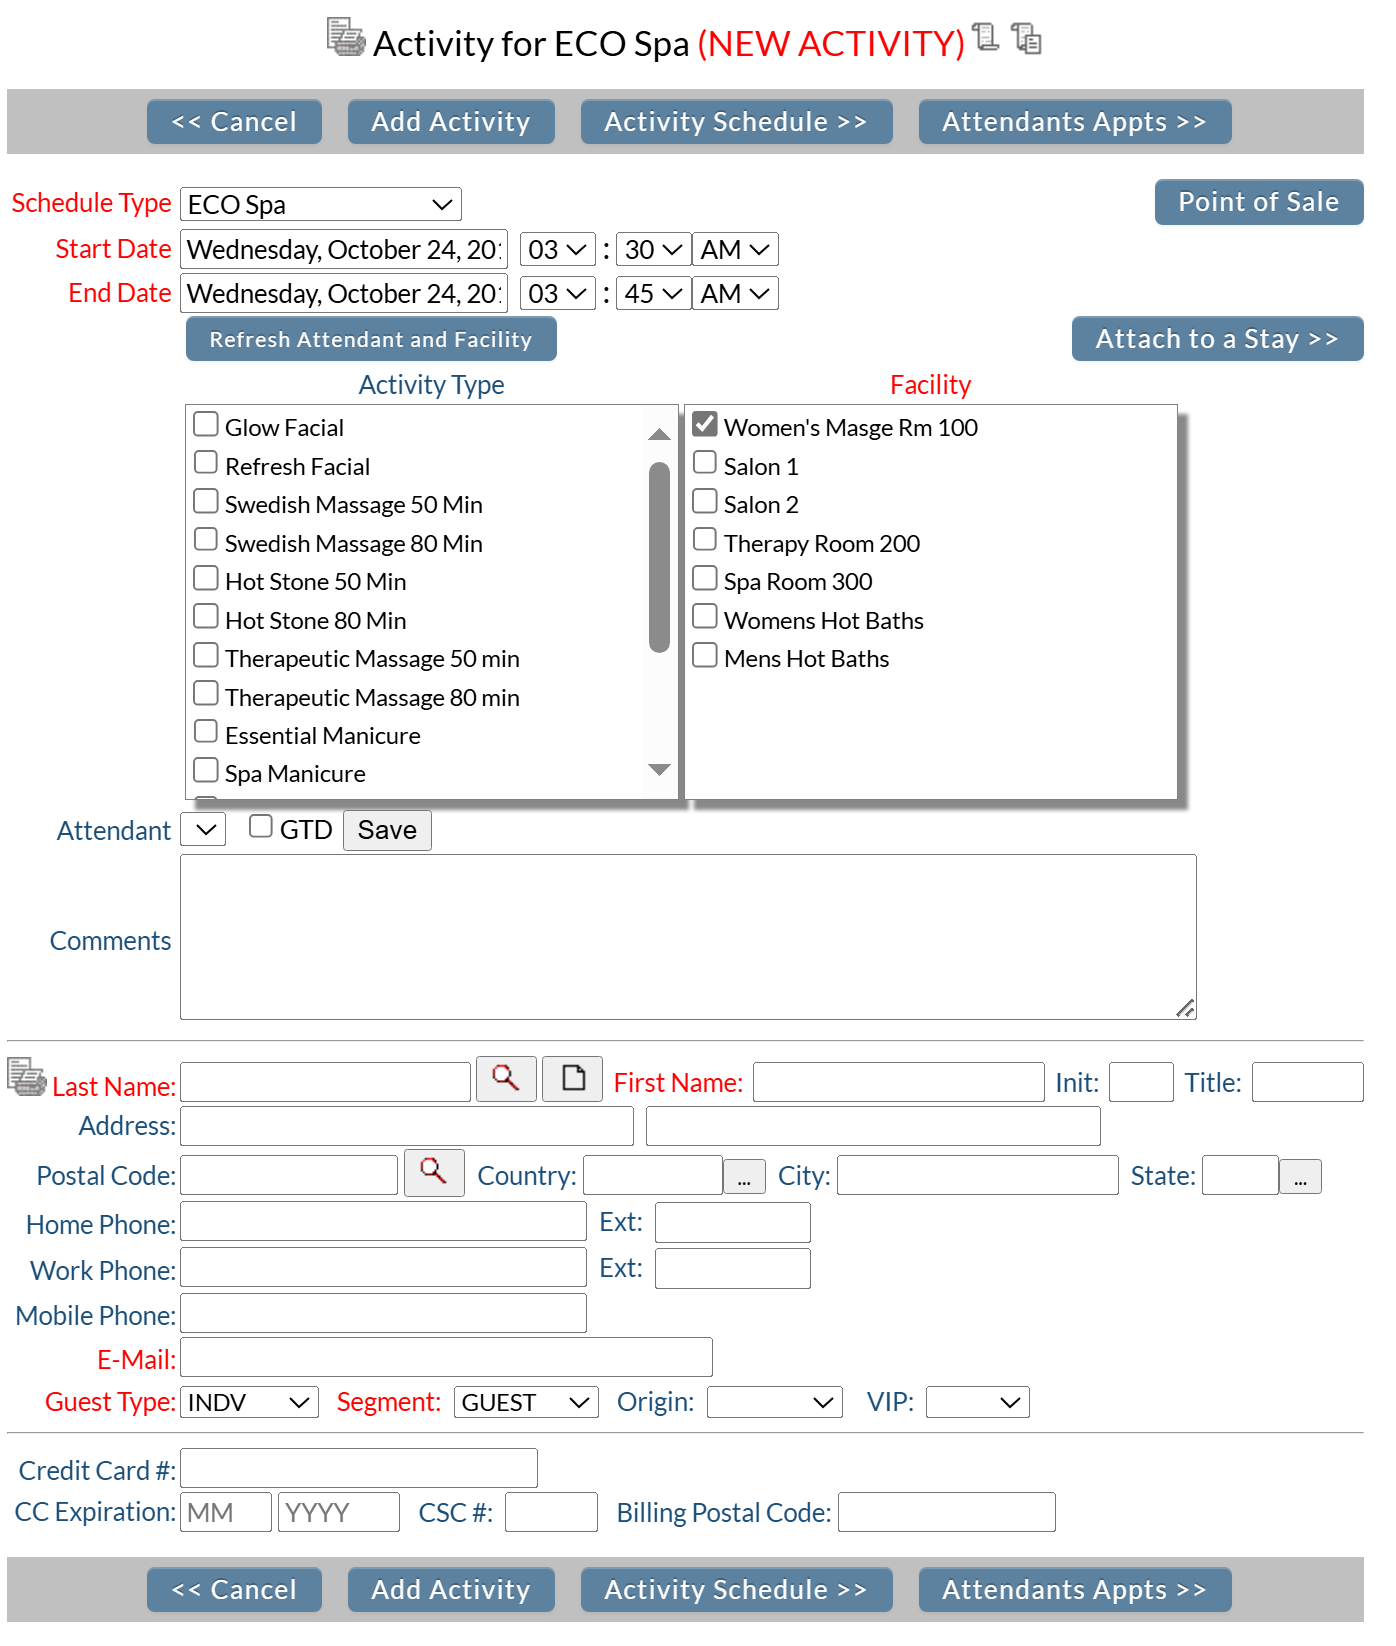The width and height of the screenshot is (1396, 1646).
Task: Click bottom Add Activity button
Action: 451,1589
